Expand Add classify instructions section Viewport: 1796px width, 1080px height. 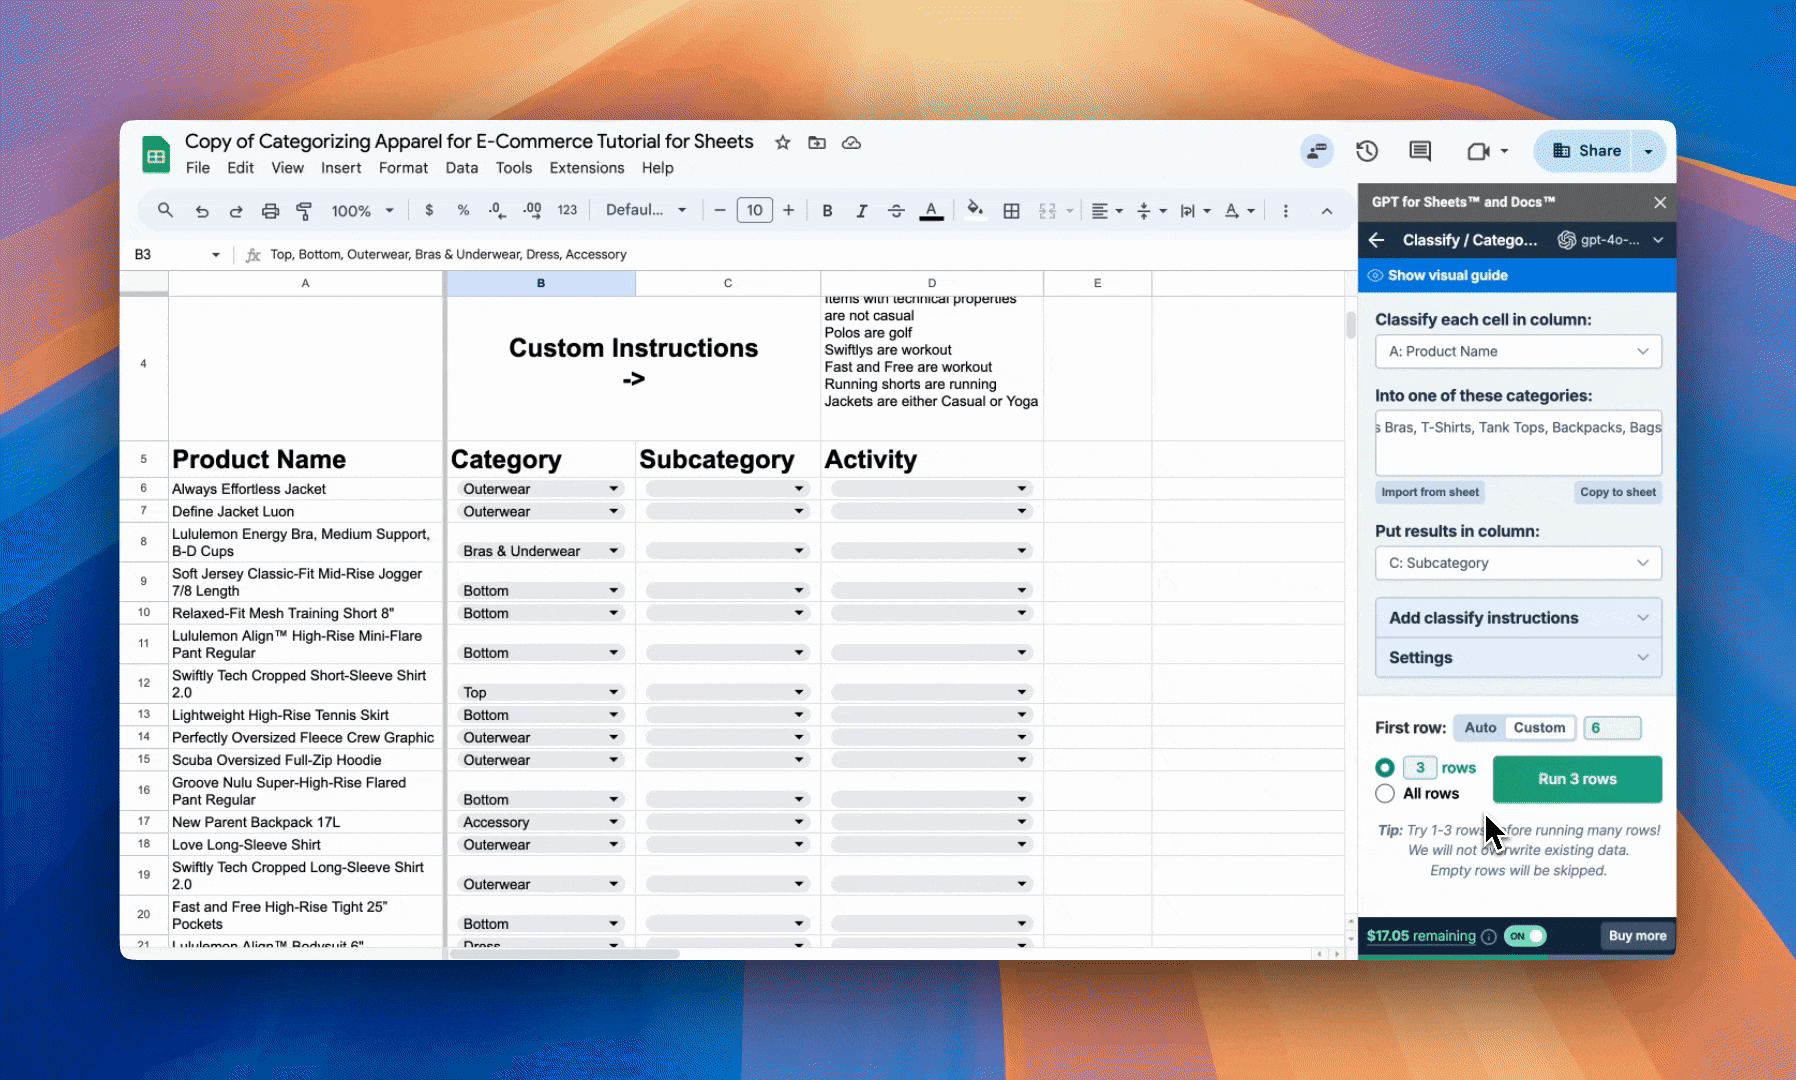click(1518, 618)
